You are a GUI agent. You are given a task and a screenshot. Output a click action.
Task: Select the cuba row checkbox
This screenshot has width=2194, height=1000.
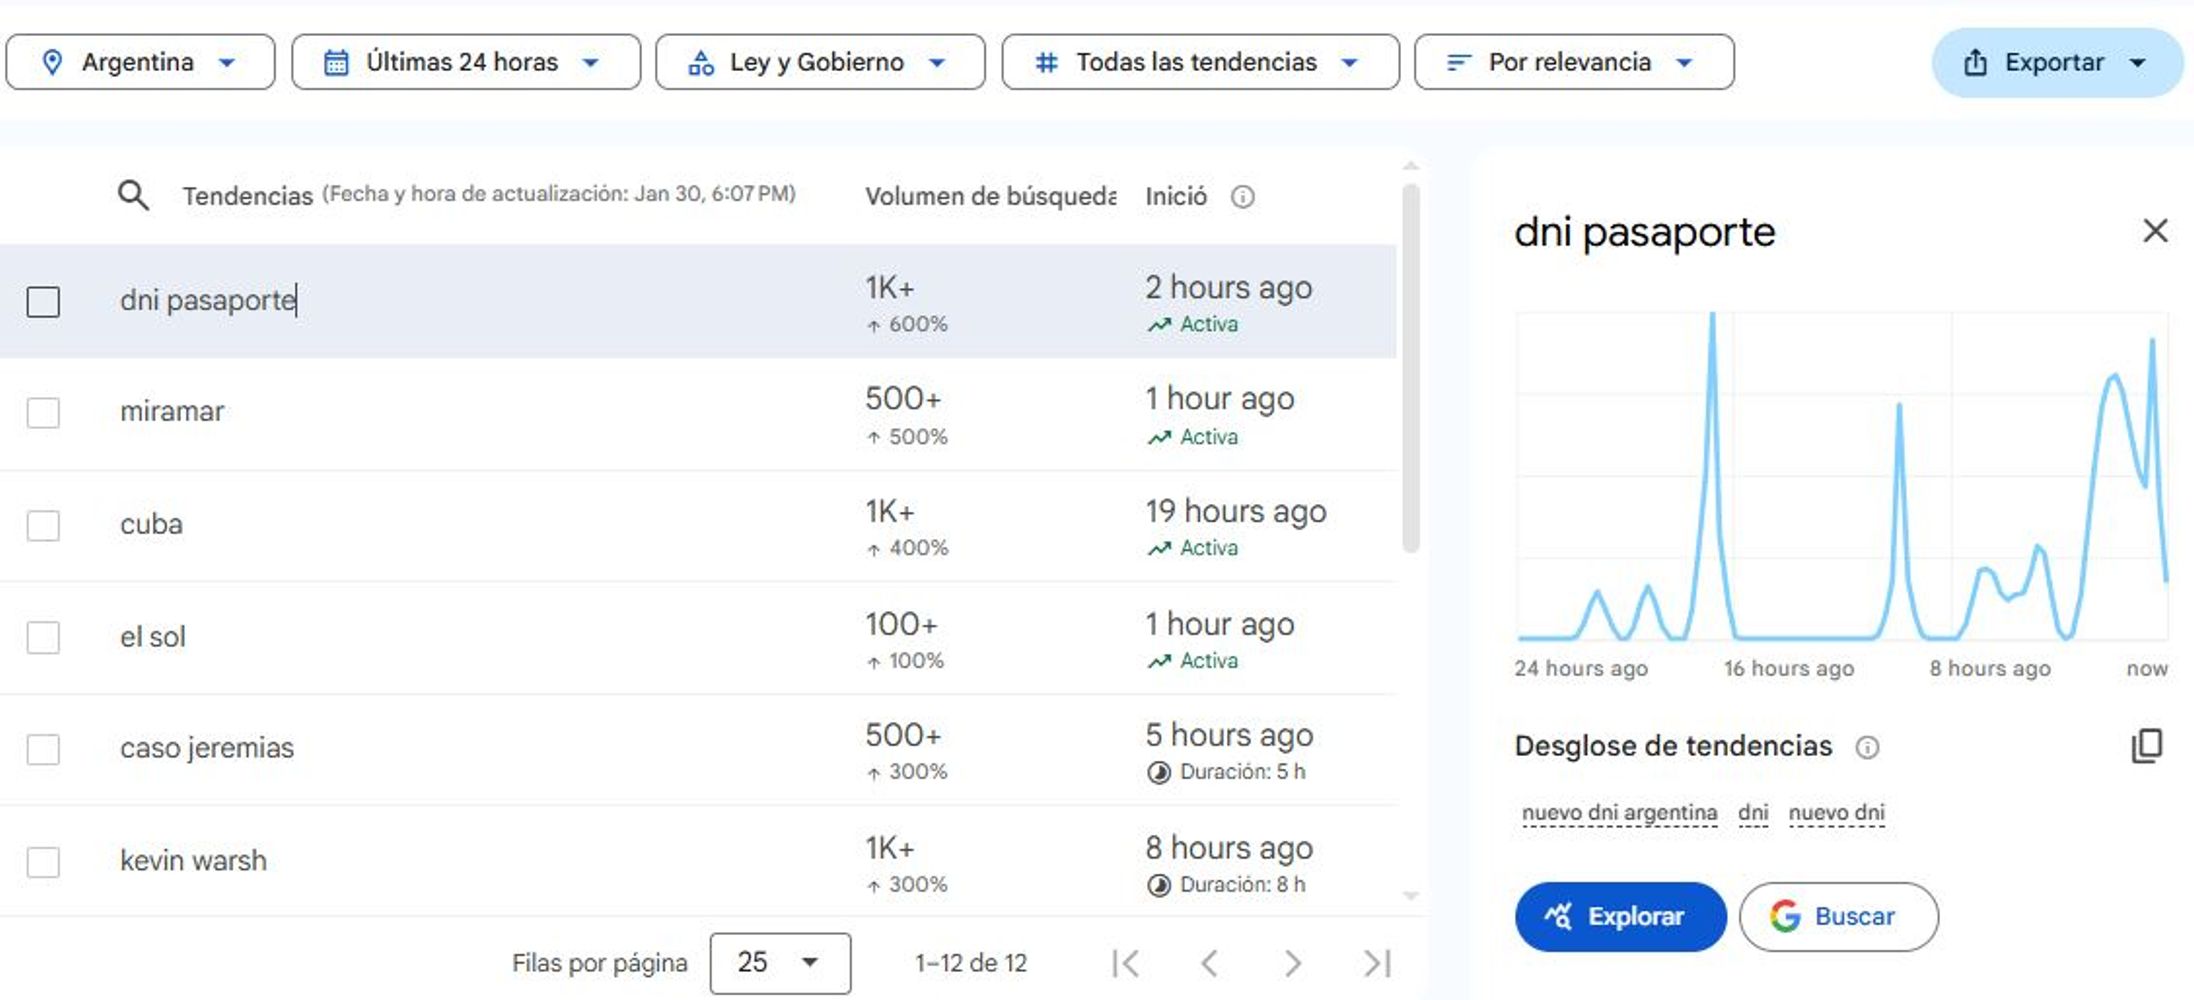(43, 525)
